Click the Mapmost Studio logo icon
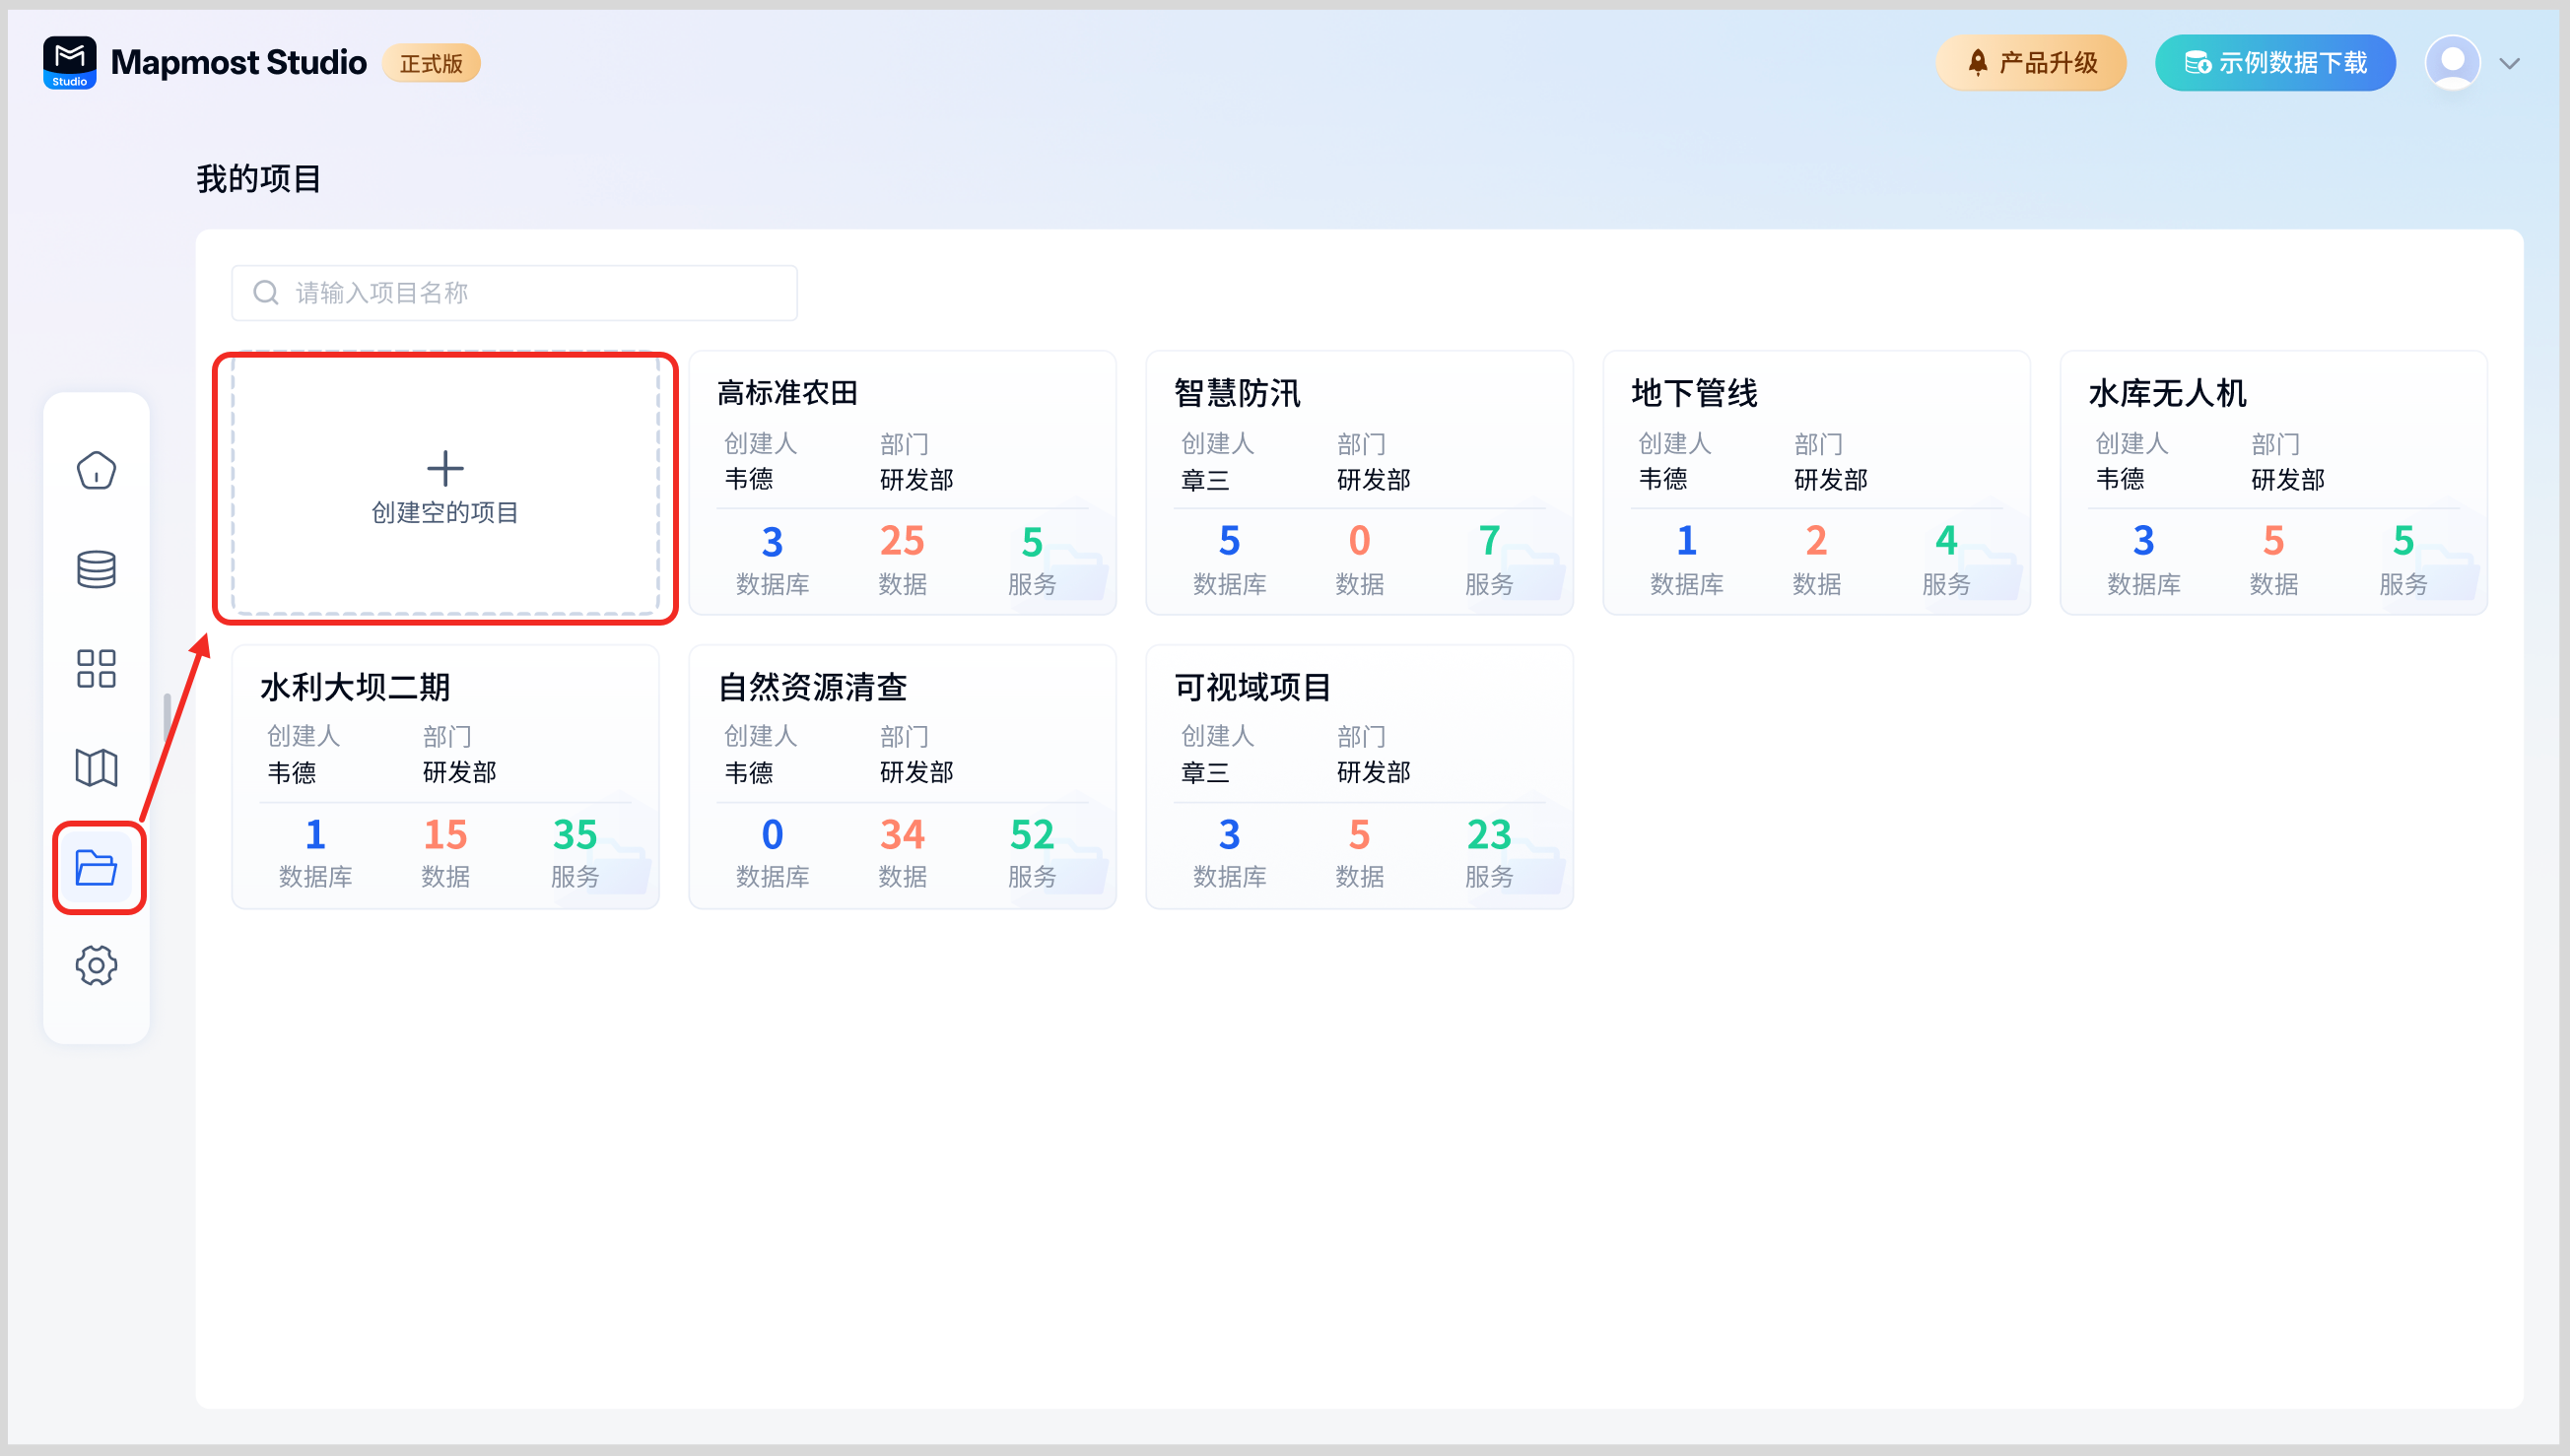This screenshot has width=2570, height=1456. point(70,62)
